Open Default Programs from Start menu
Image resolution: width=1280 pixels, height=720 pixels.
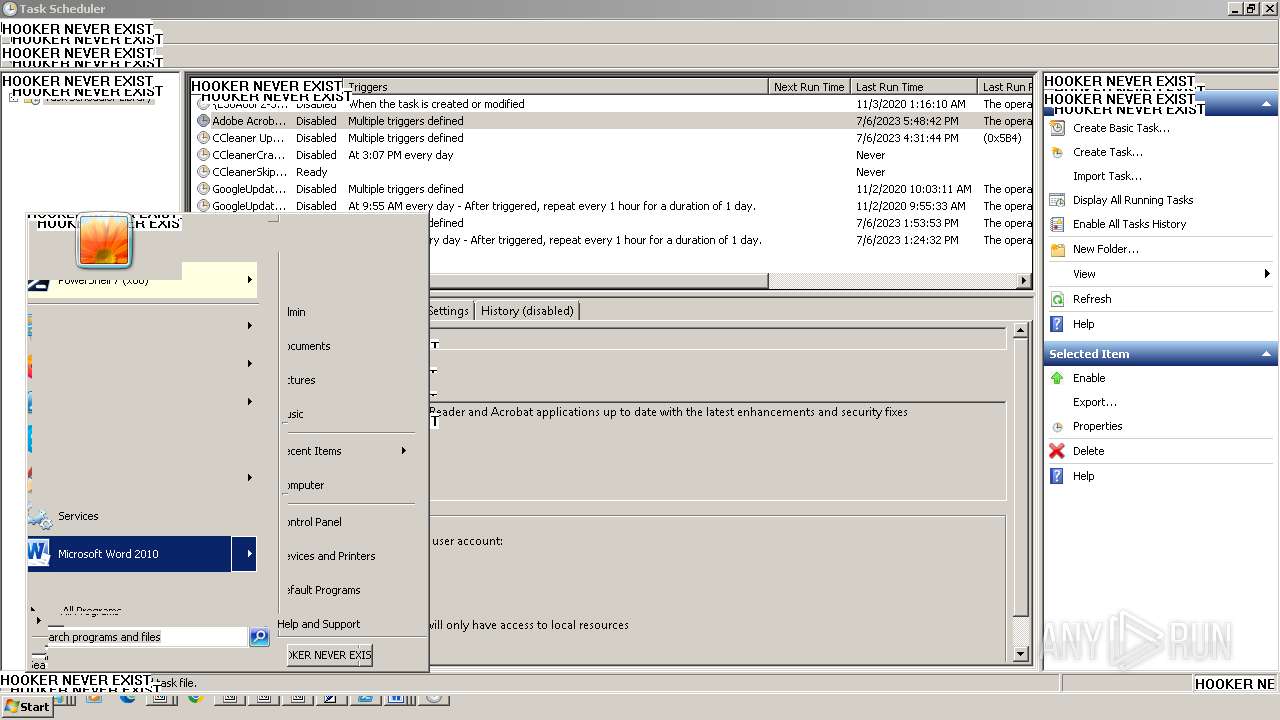322,590
